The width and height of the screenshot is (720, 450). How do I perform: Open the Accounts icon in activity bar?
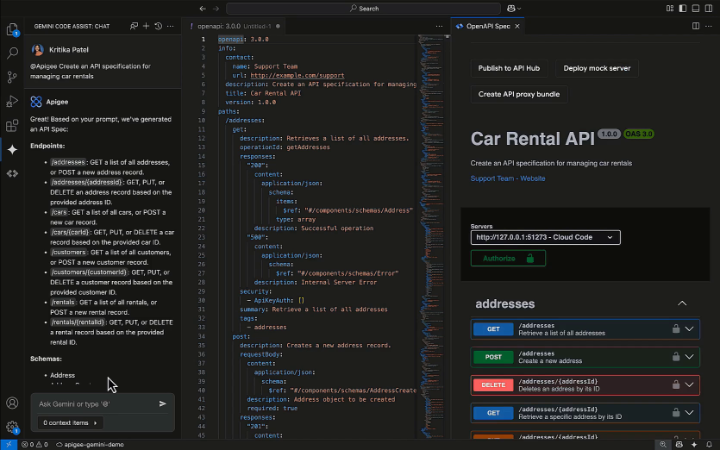point(12,403)
